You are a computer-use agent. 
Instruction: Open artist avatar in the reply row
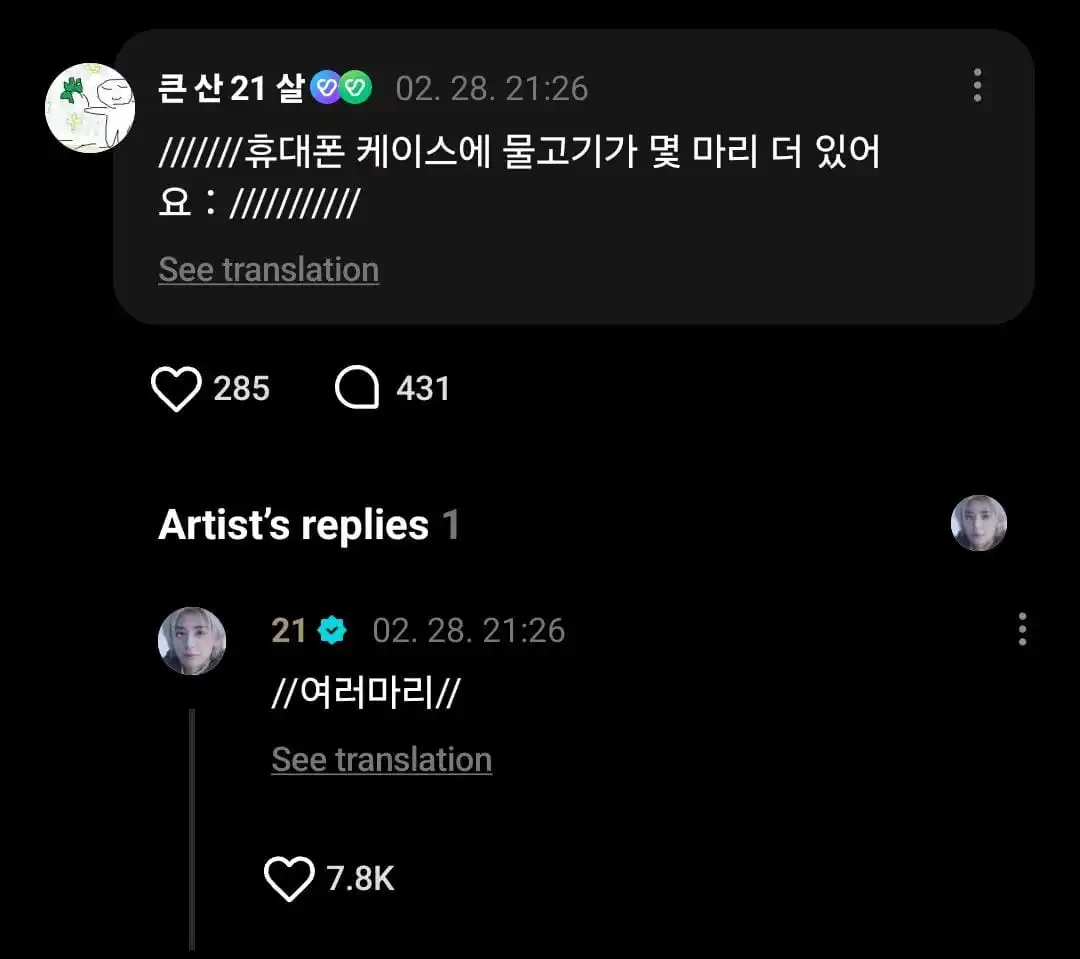(x=192, y=641)
